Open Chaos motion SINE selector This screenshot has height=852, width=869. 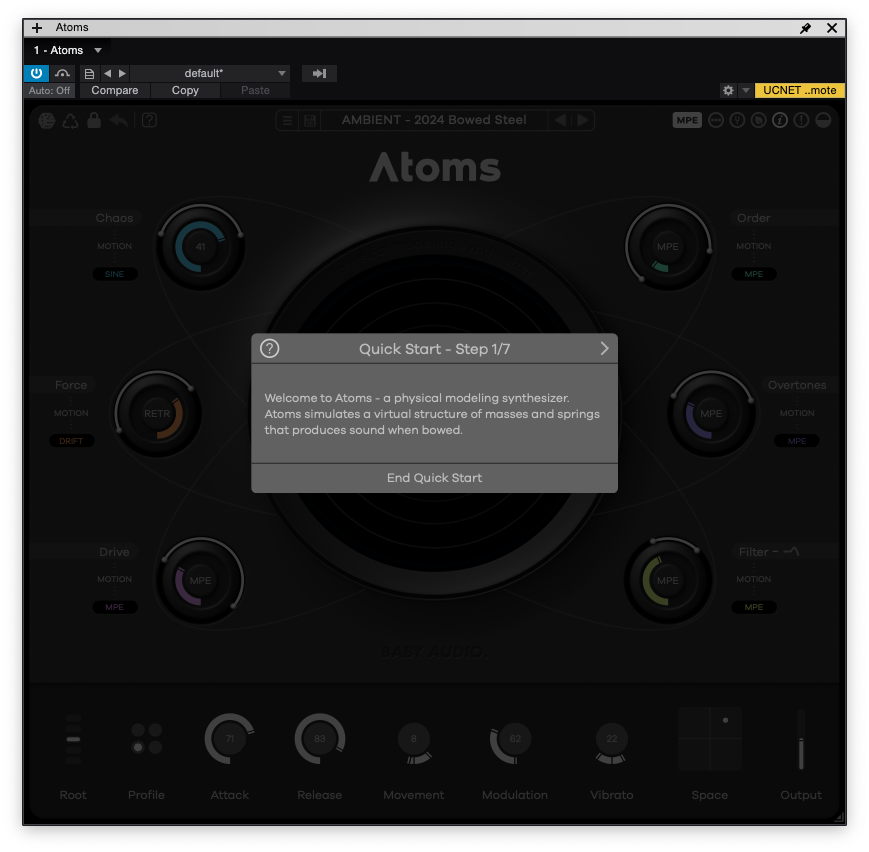tap(115, 274)
